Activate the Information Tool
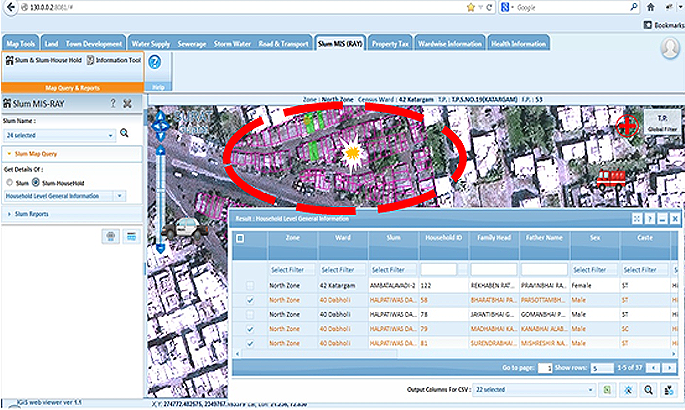This screenshot has height=410, width=685. (x=114, y=60)
